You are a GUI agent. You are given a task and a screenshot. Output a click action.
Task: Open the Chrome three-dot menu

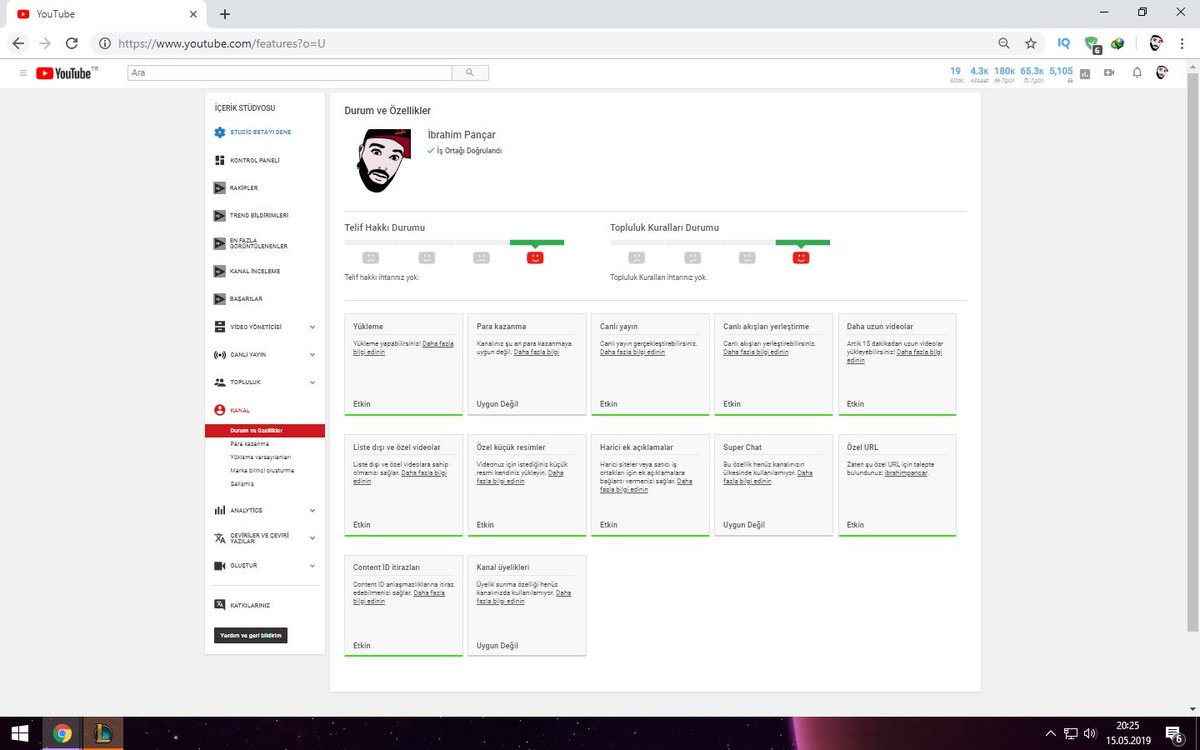1183,44
